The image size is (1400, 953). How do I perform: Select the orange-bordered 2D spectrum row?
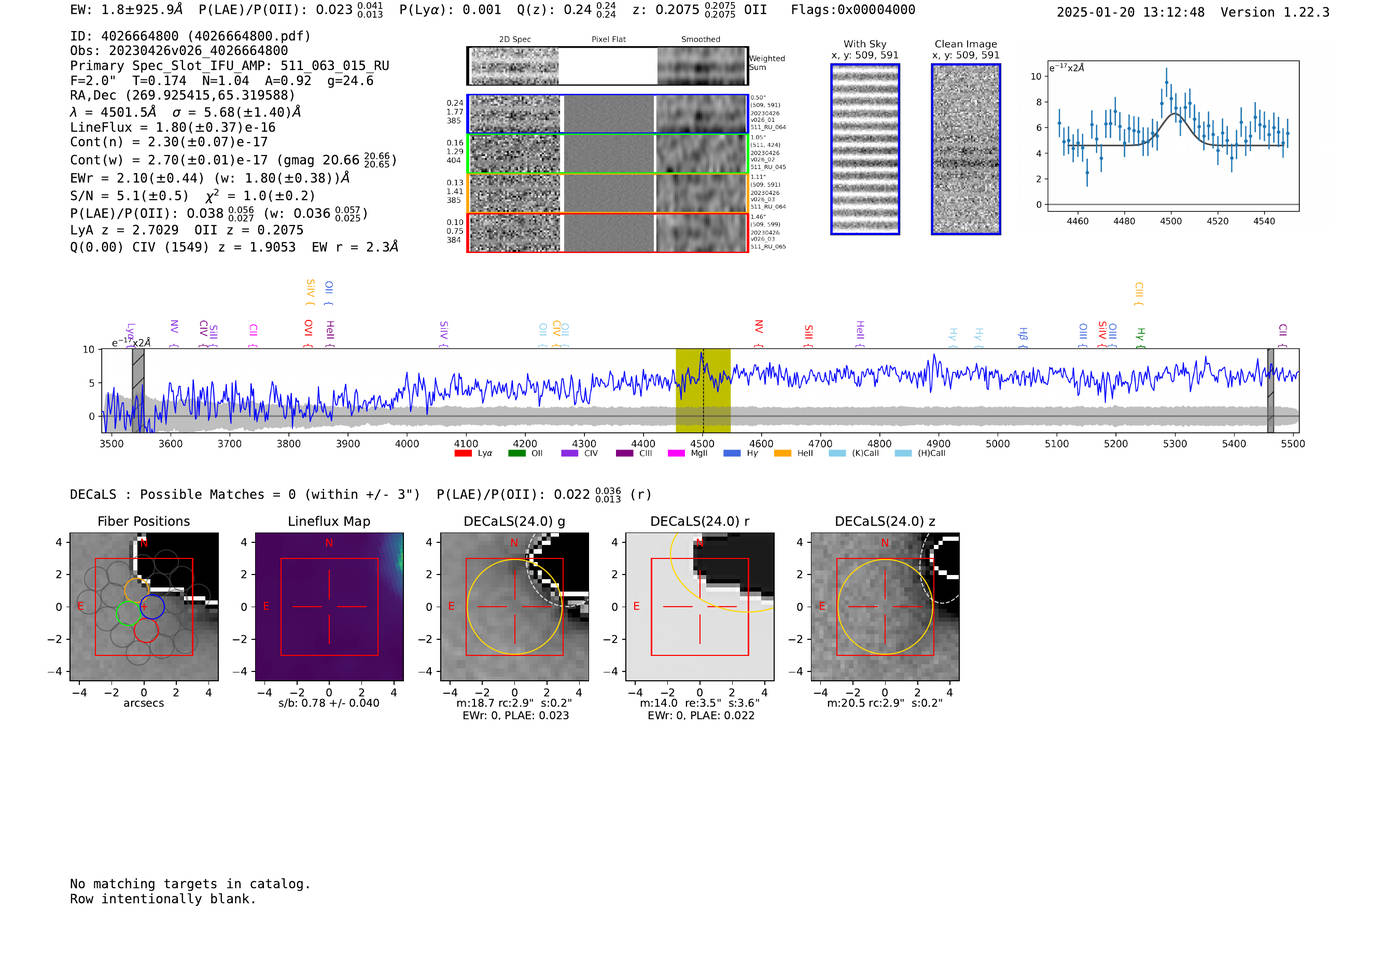coord(608,193)
